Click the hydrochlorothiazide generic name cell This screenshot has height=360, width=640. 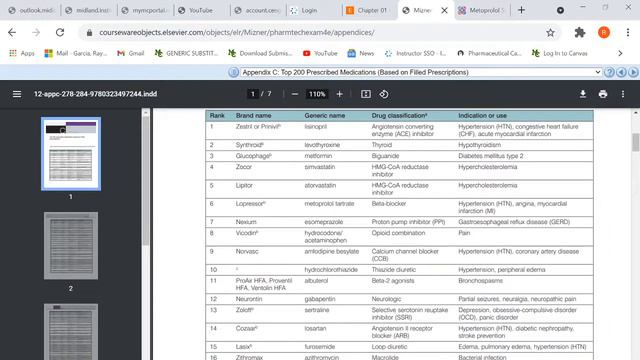pos(331,270)
